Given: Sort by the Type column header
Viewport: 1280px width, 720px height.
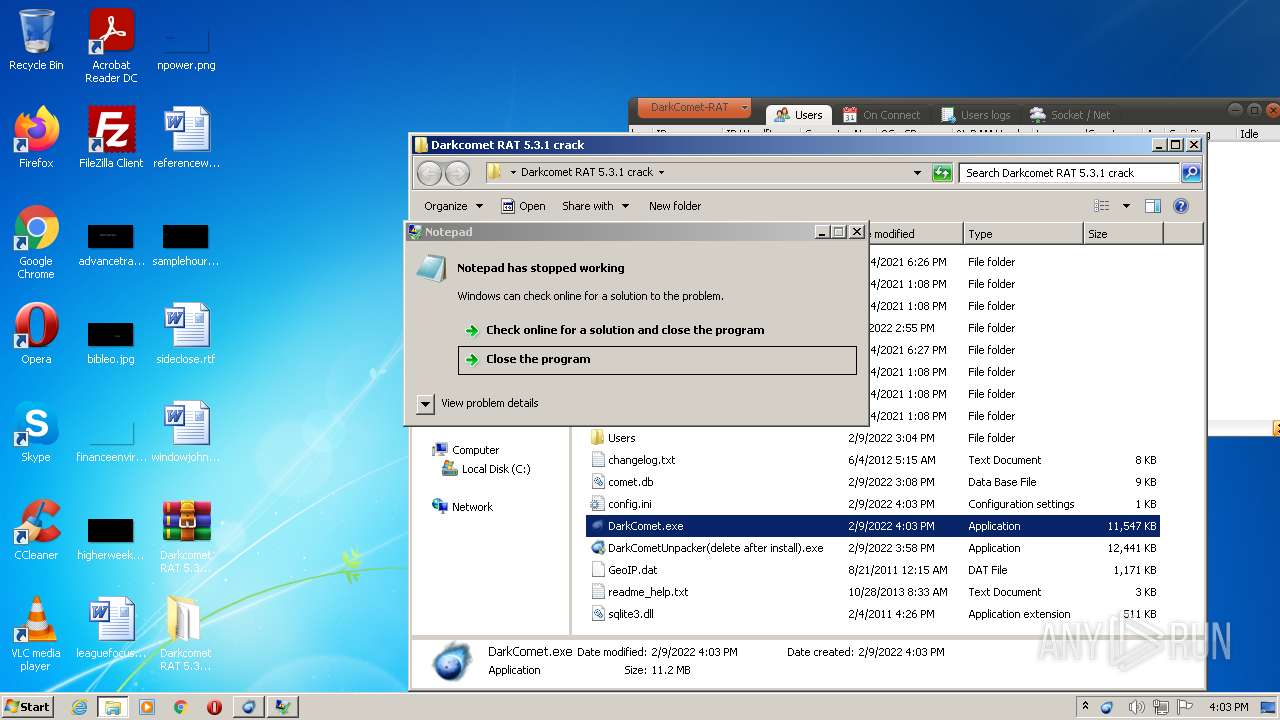Looking at the screenshot, I should [x=1023, y=234].
